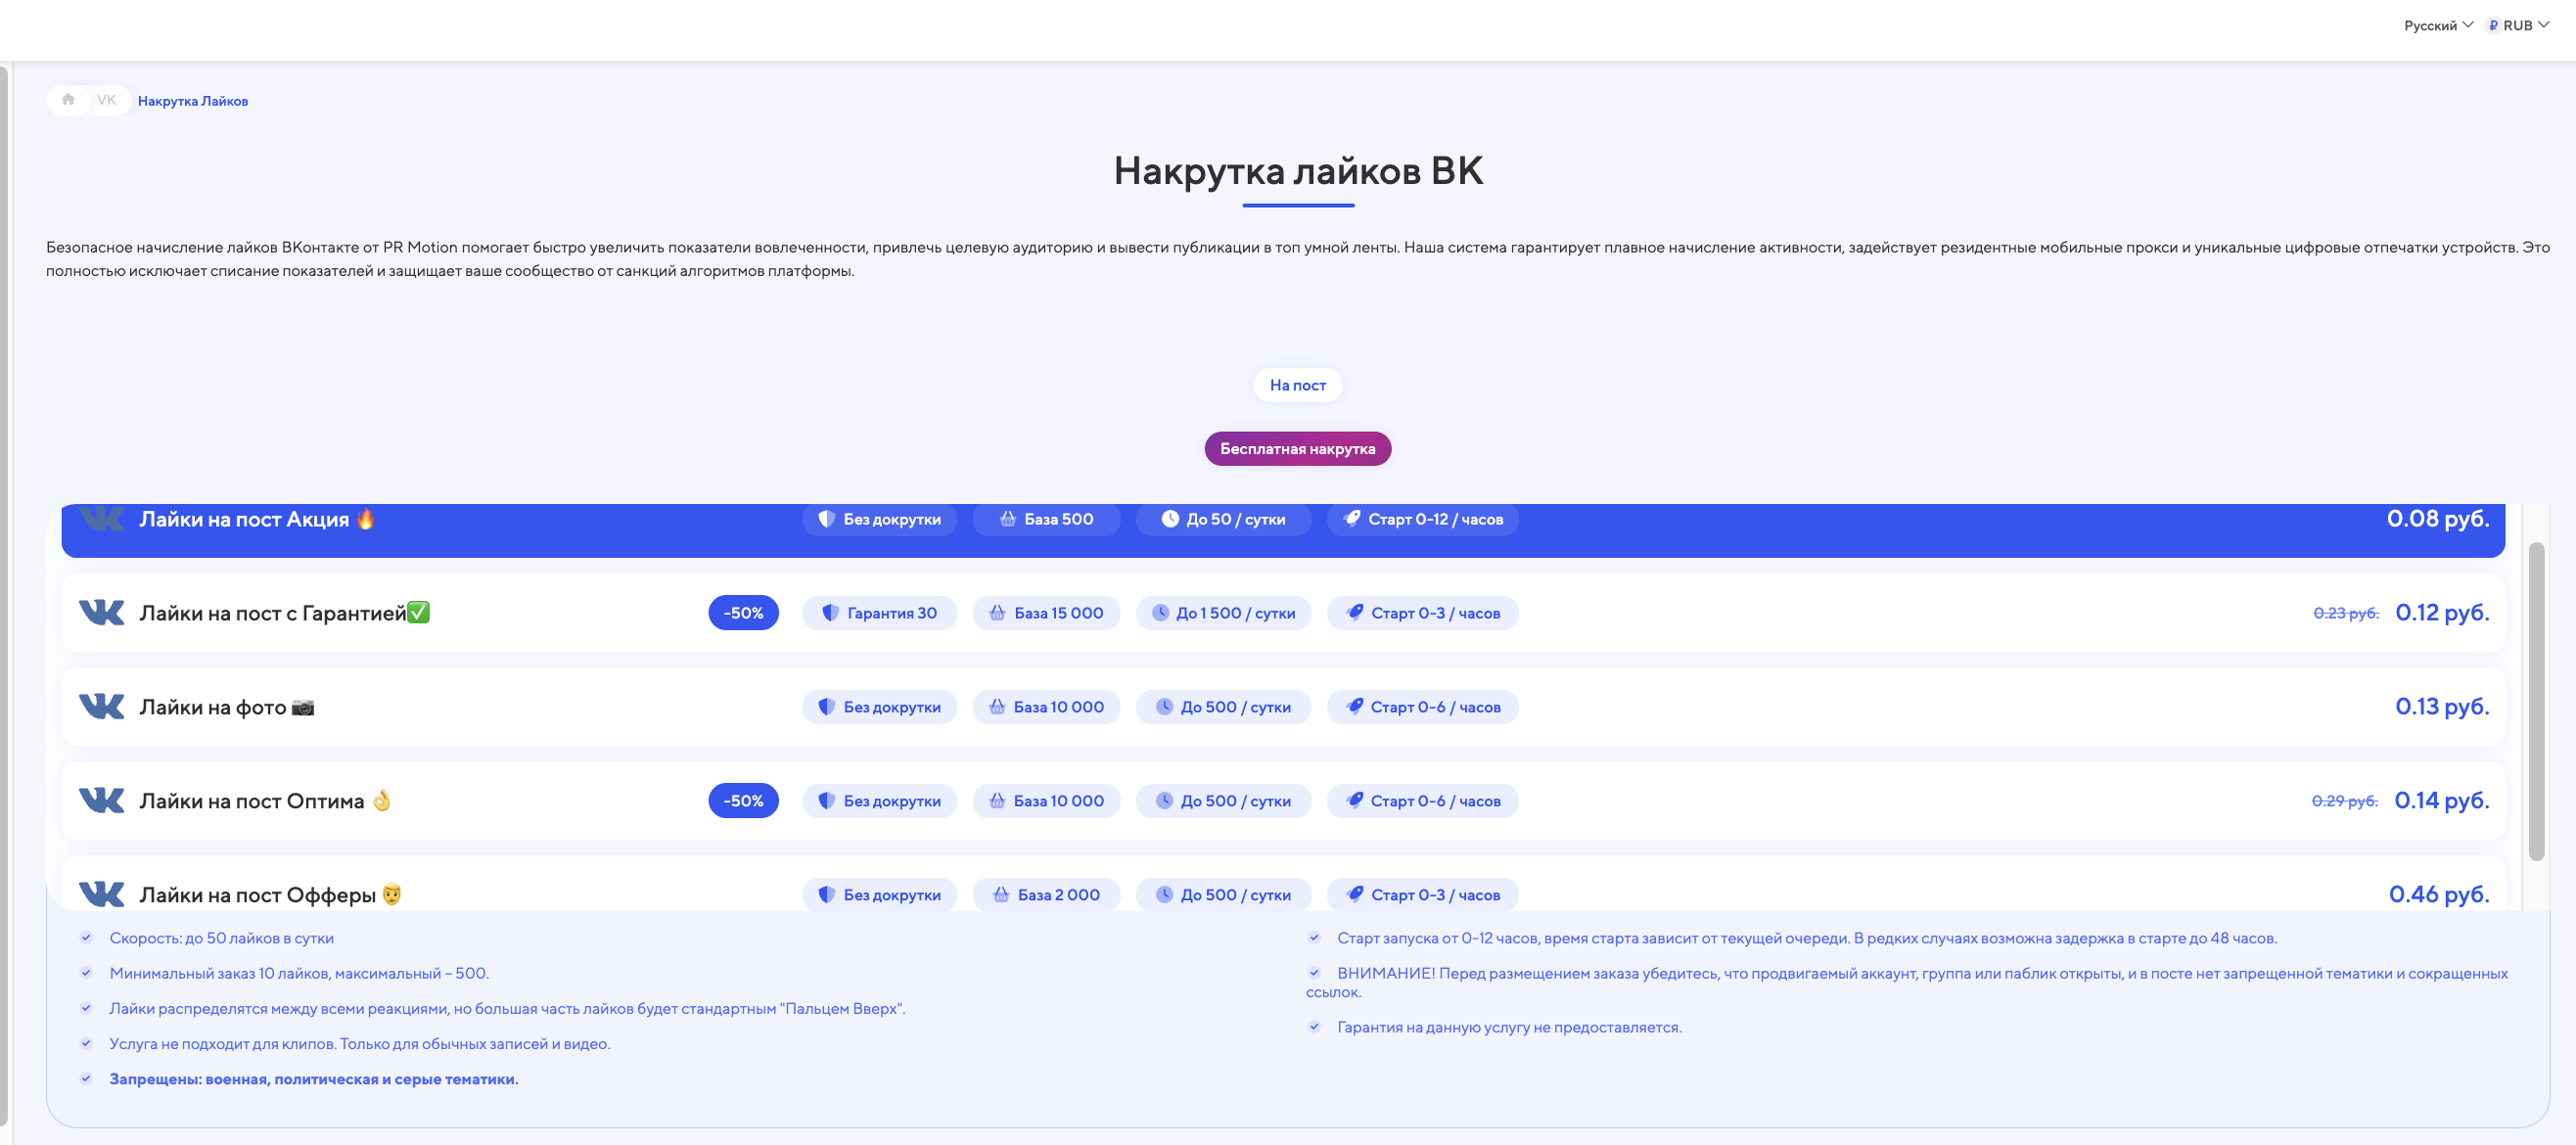Click the VK logo in Лайки на пост Офферы row
Image resolution: width=2576 pixels, height=1145 pixels.
tap(101, 894)
